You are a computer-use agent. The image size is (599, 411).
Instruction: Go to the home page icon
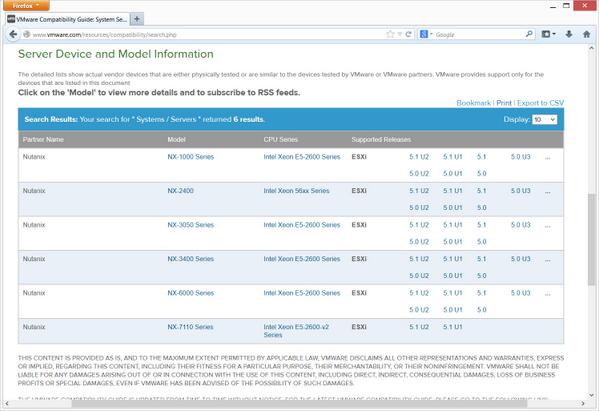click(586, 34)
